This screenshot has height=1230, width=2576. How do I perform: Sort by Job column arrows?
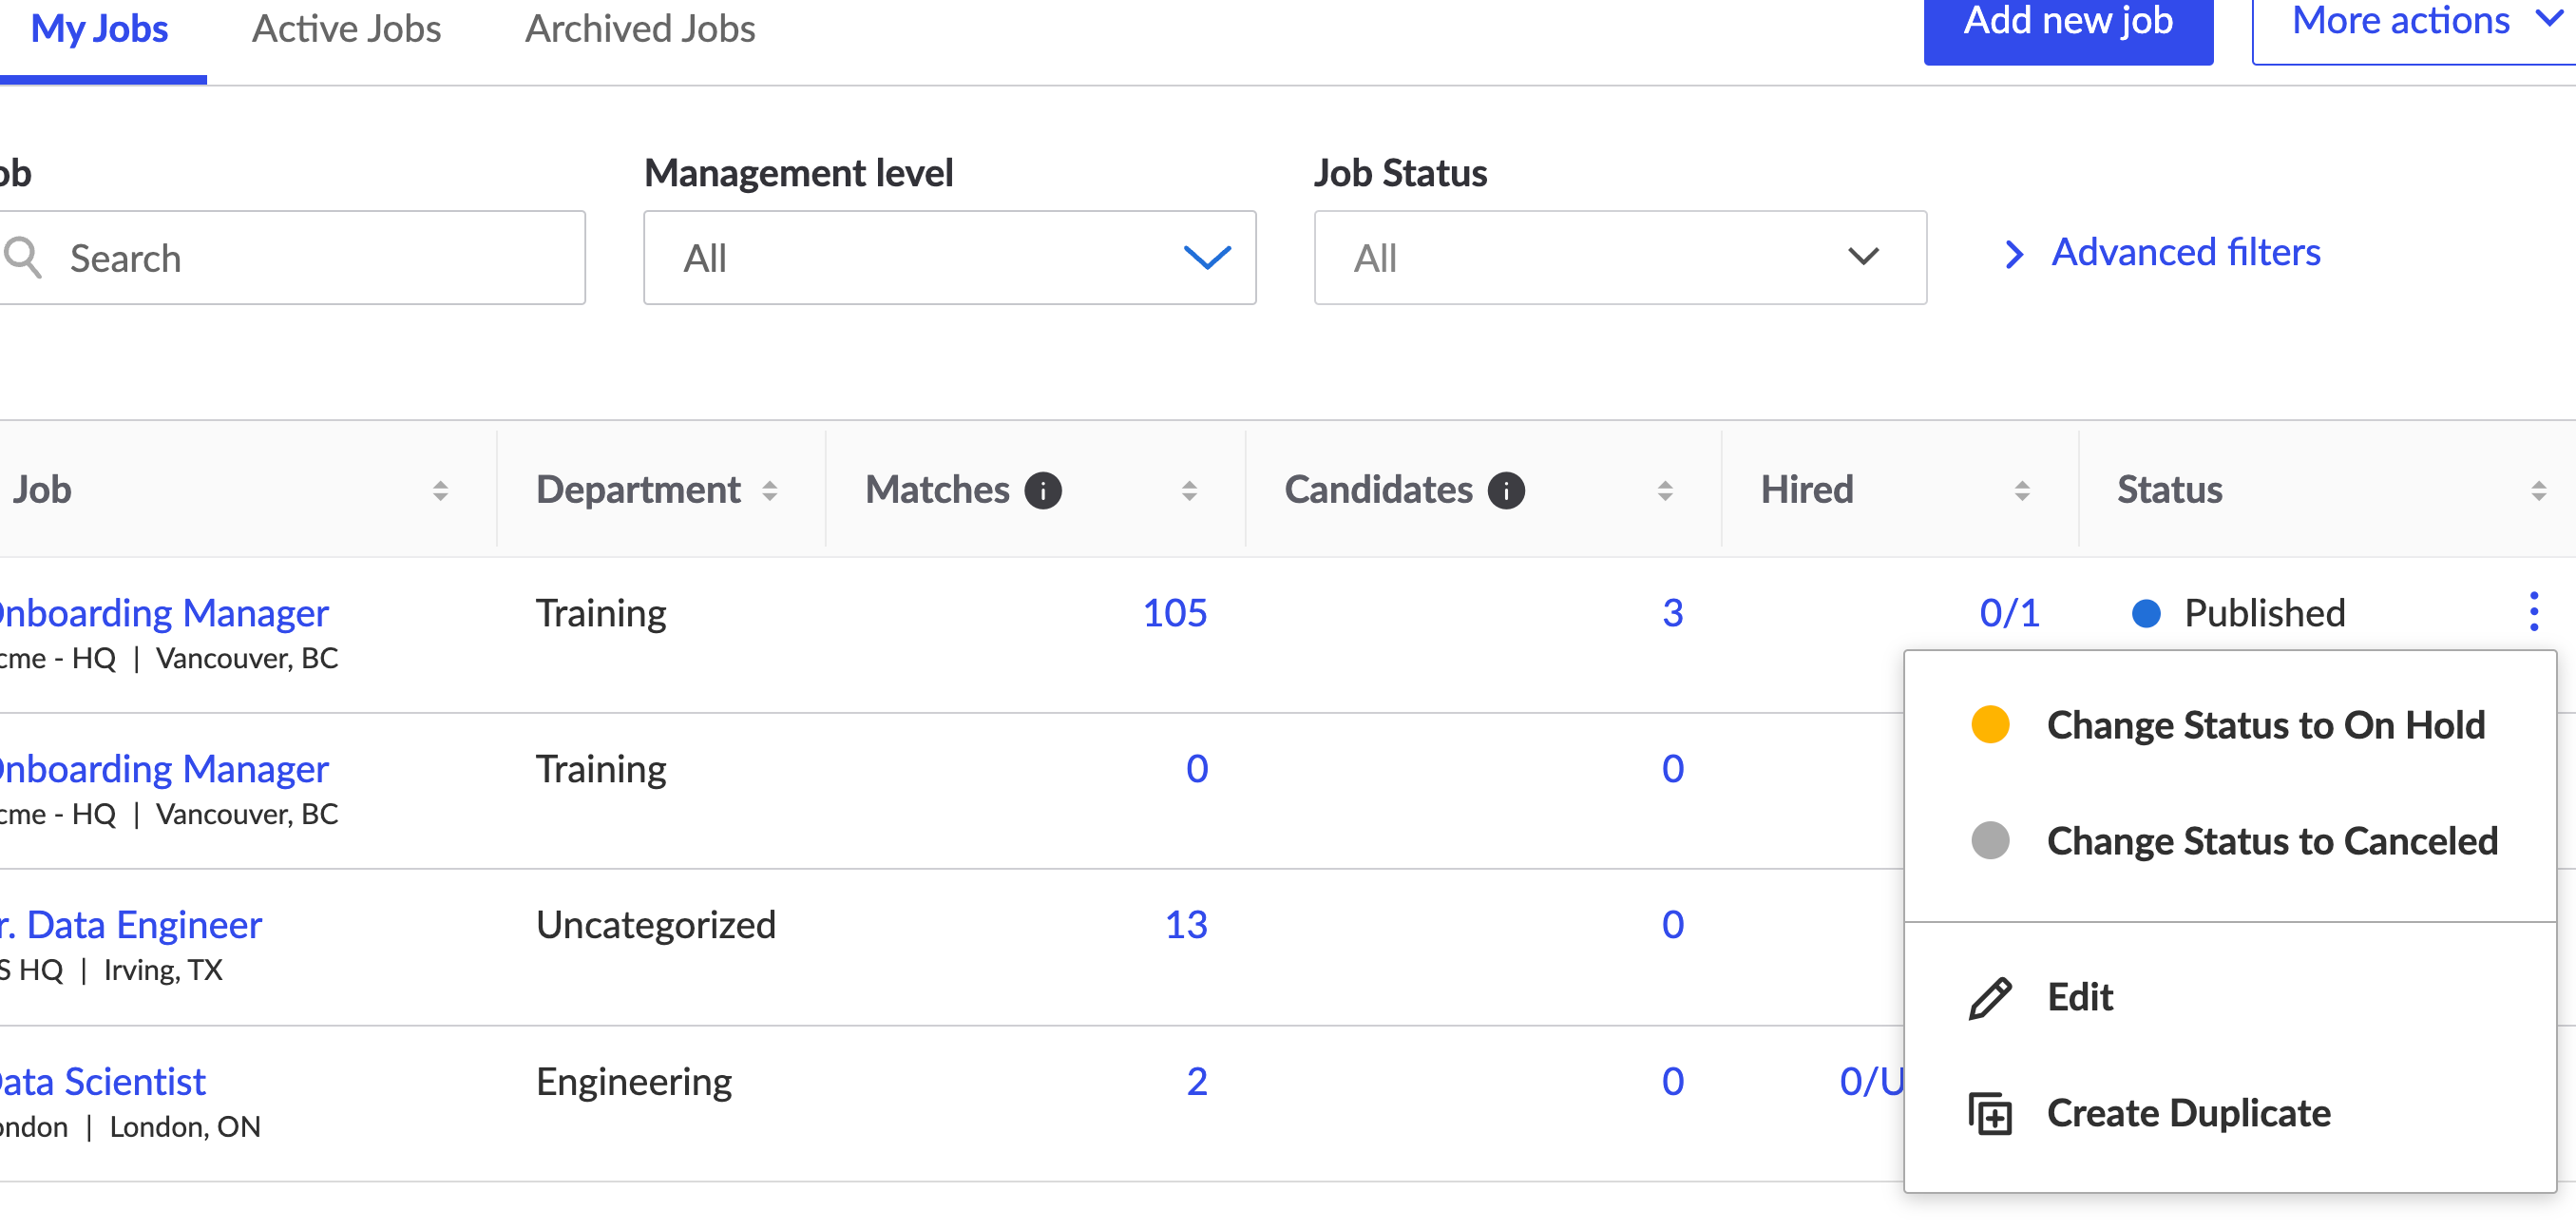(440, 490)
